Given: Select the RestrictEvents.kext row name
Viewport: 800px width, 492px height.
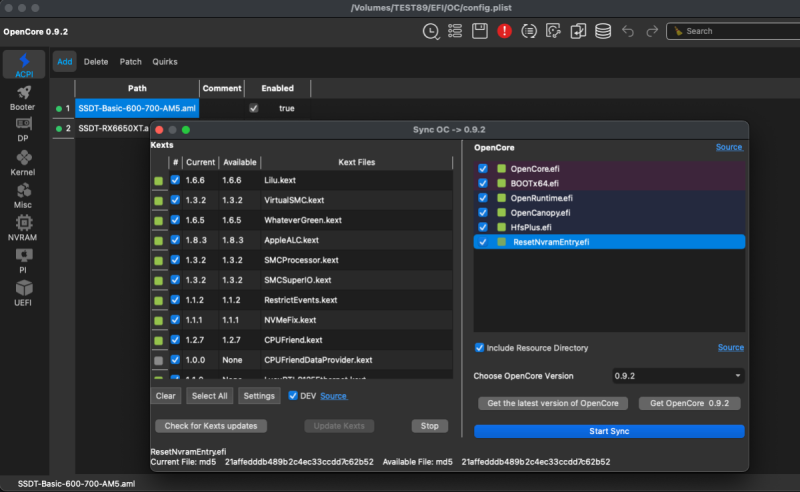Looking at the screenshot, I should coord(301,300).
